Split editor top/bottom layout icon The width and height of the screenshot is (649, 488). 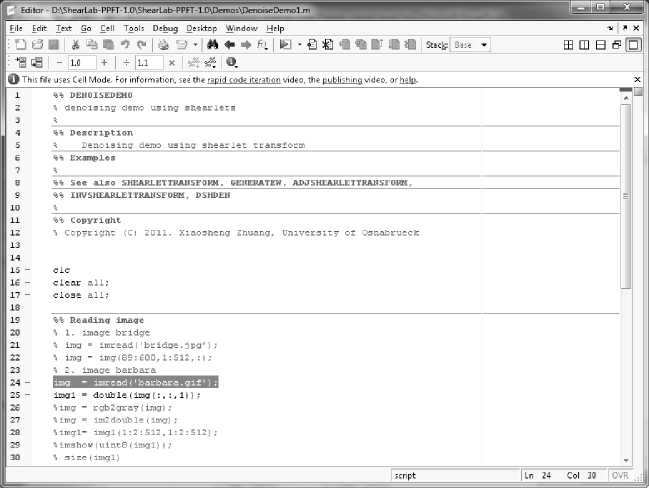pyautogui.click(x=601, y=45)
